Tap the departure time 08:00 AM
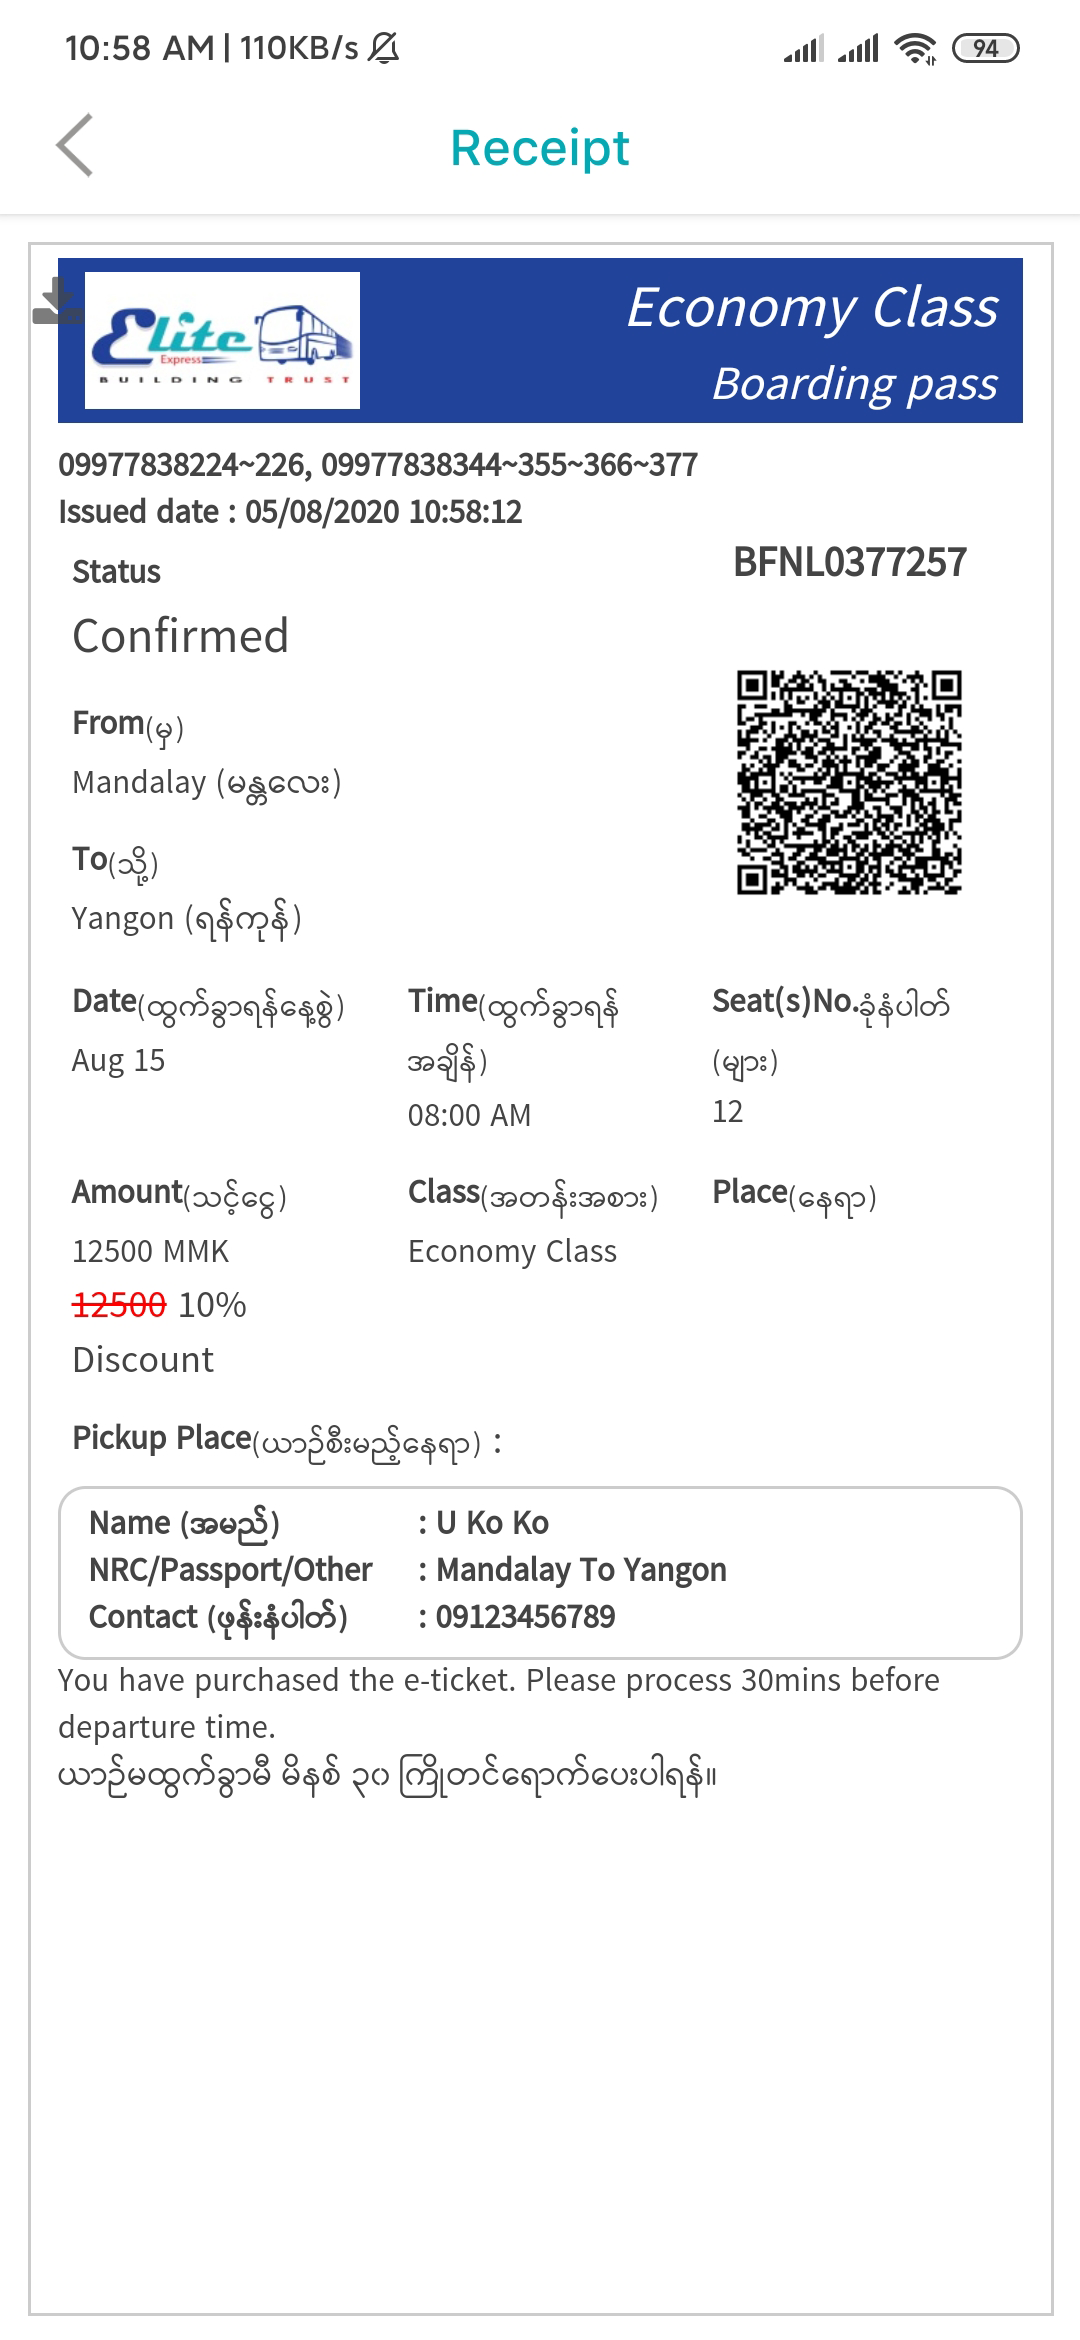This screenshot has height=2340, width=1080. [x=469, y=1115]
